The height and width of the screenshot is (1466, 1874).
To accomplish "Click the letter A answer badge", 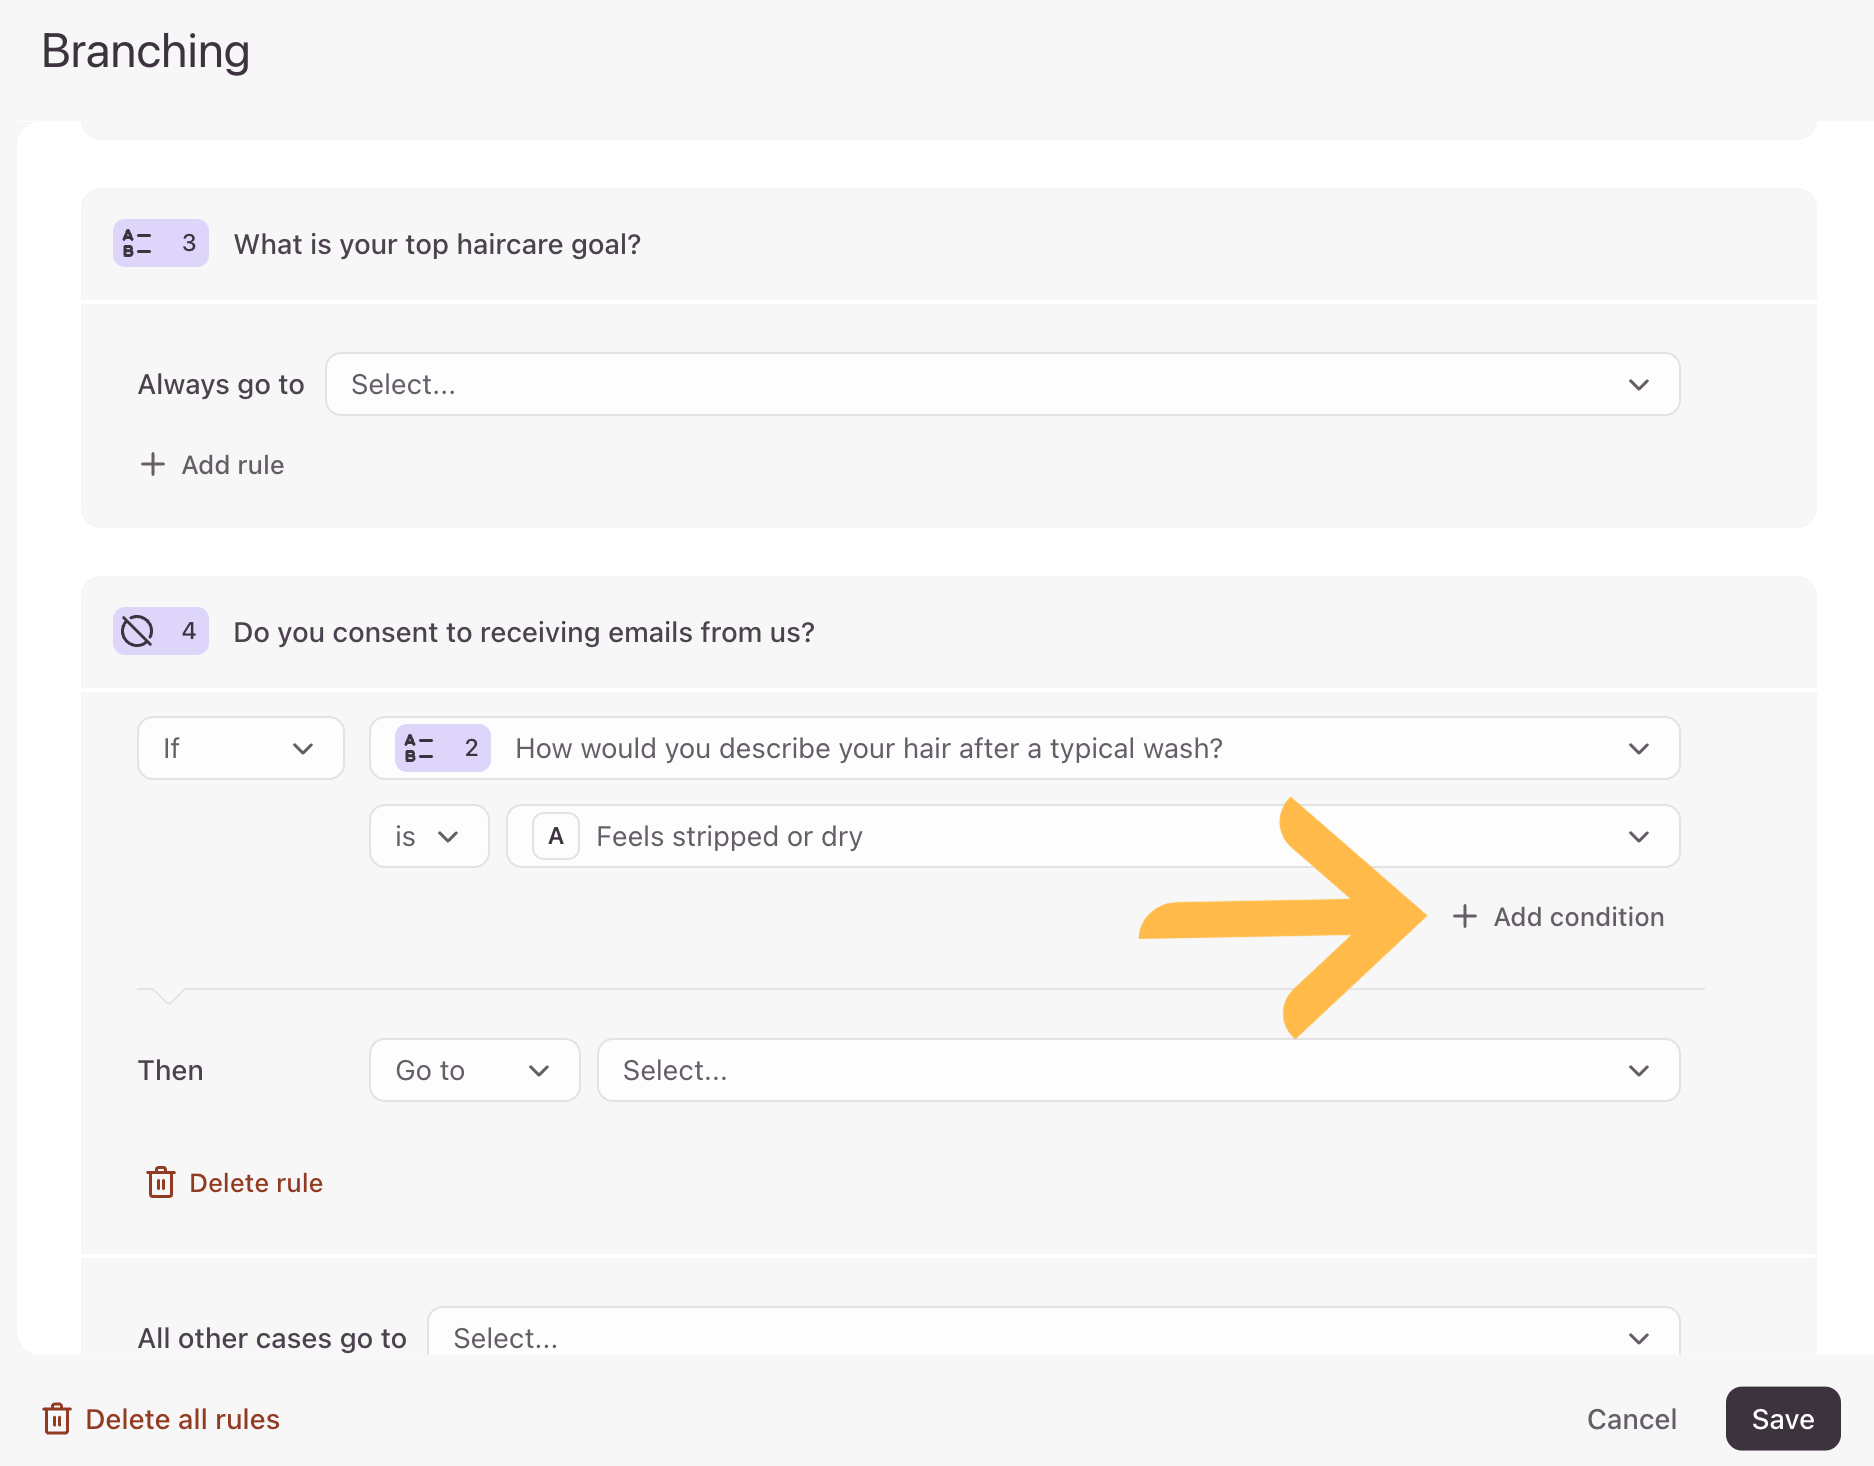I will [556, 836].
